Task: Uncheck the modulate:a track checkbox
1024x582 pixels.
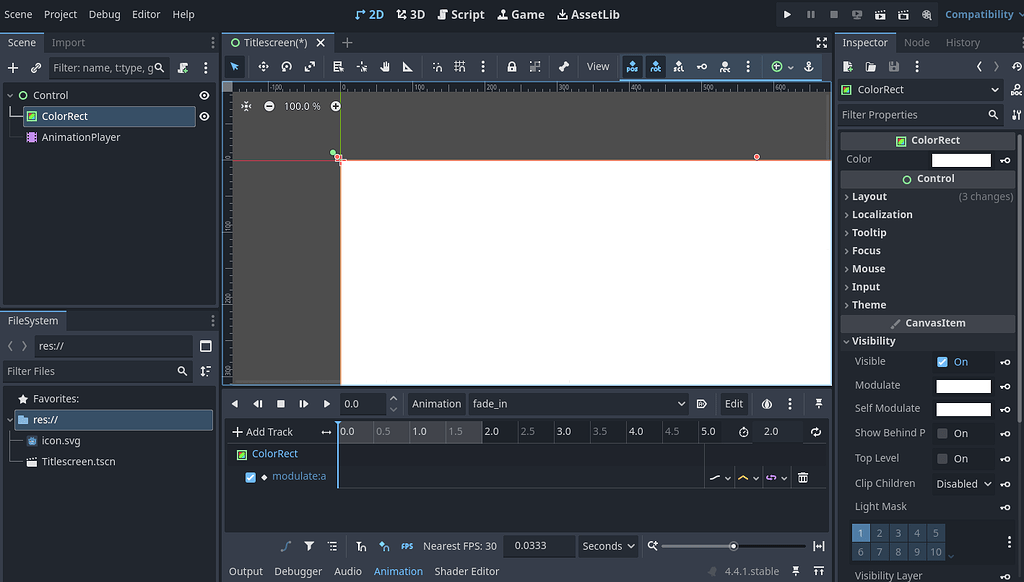Action: click(249, 477)
